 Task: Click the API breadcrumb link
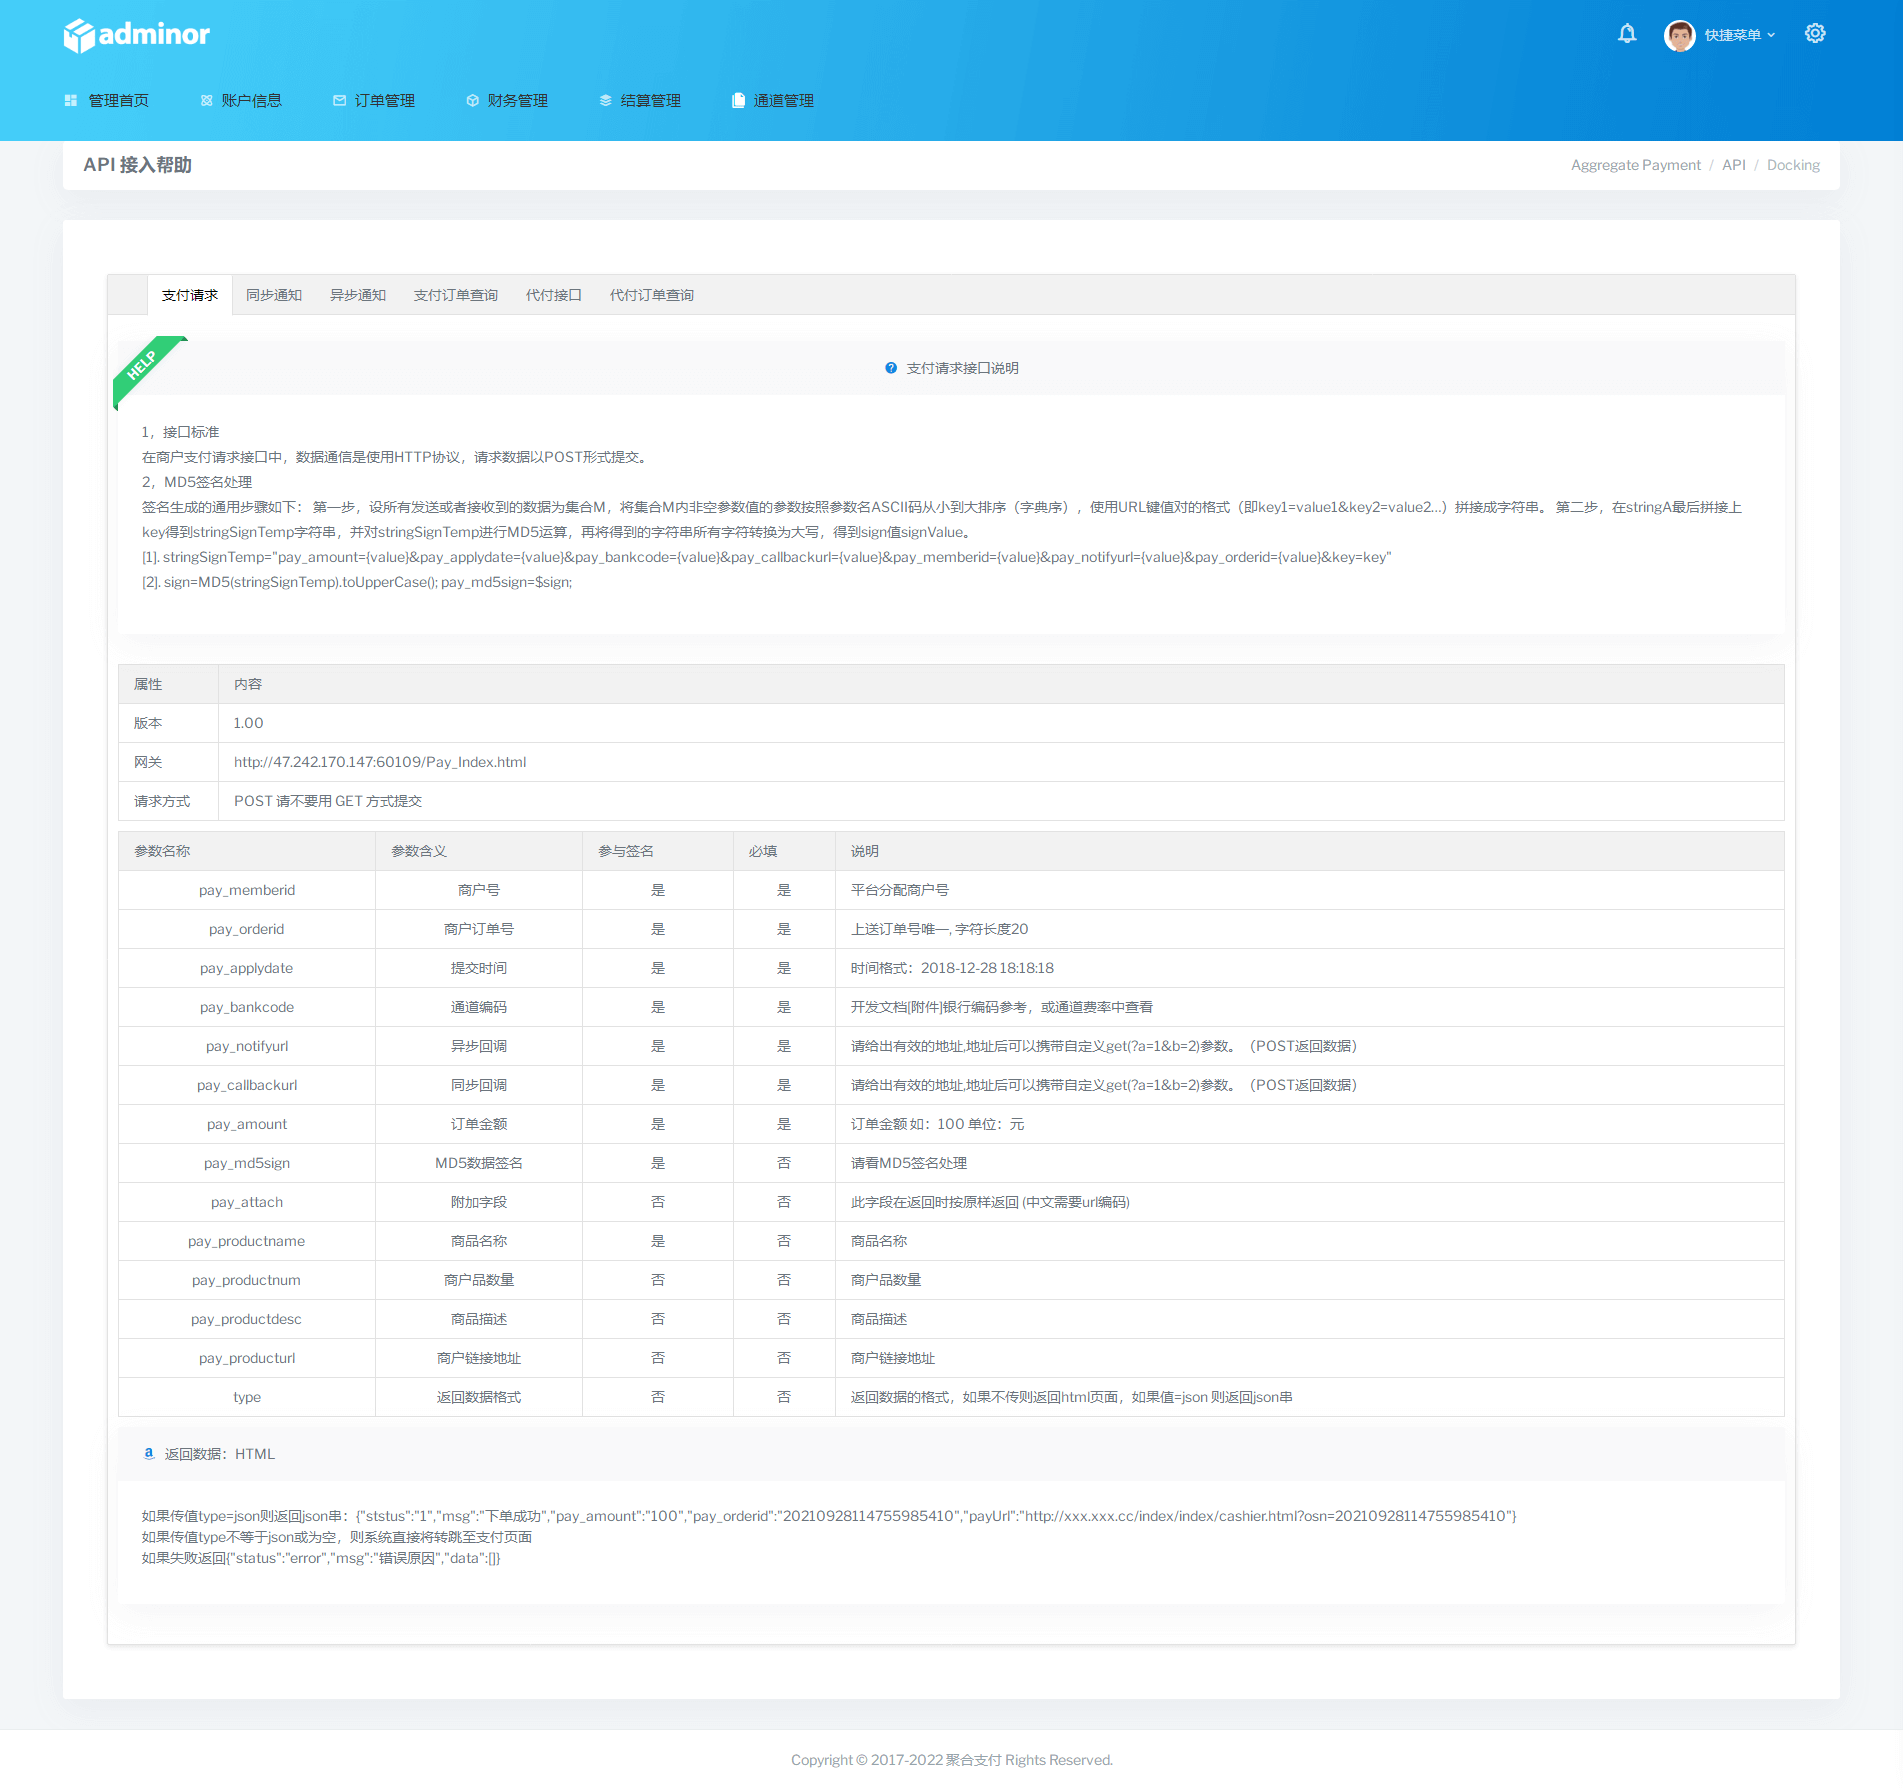[1733, 165]
